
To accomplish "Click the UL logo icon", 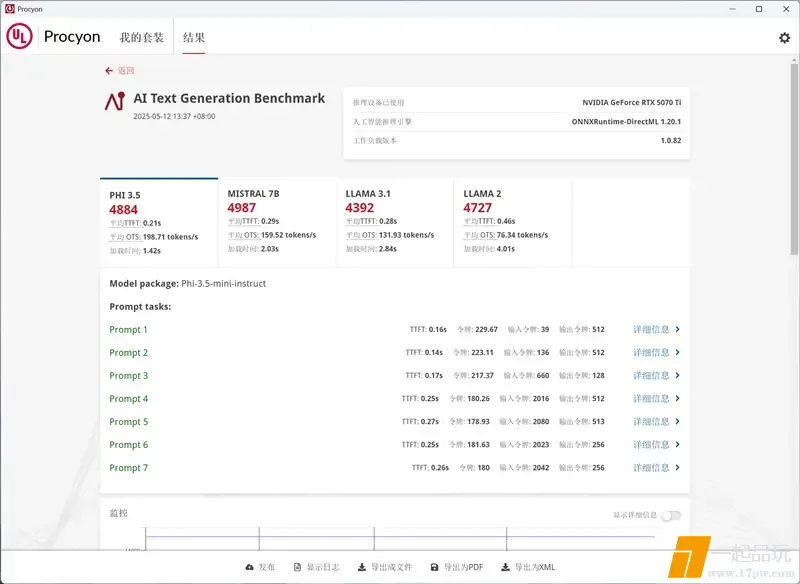I will (19, 37).
